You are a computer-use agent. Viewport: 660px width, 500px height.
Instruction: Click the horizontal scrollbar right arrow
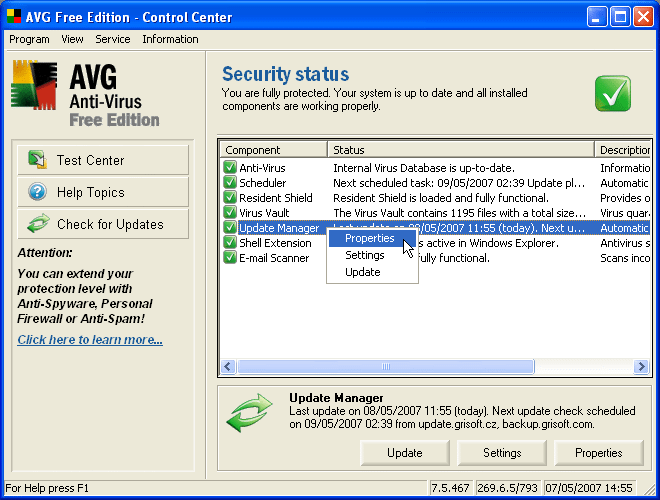pyautogui.click(x=641, y=366)
